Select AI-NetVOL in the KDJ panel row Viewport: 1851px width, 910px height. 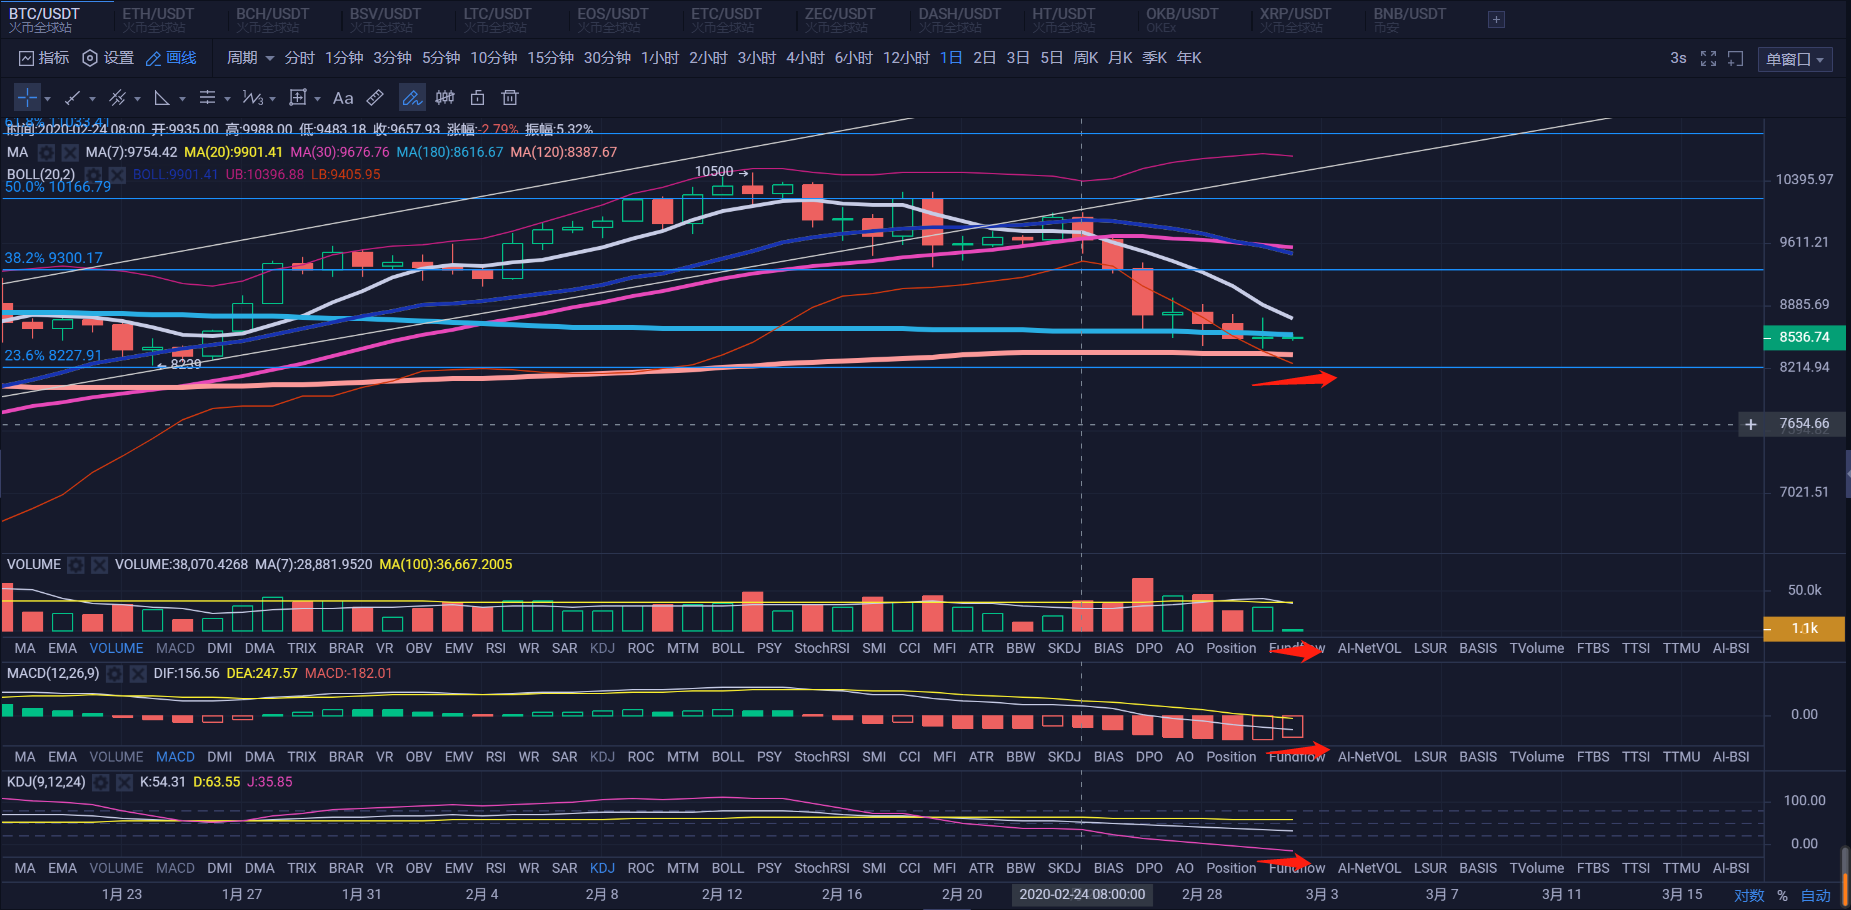pyautogui.click(x=1369, y=868)
